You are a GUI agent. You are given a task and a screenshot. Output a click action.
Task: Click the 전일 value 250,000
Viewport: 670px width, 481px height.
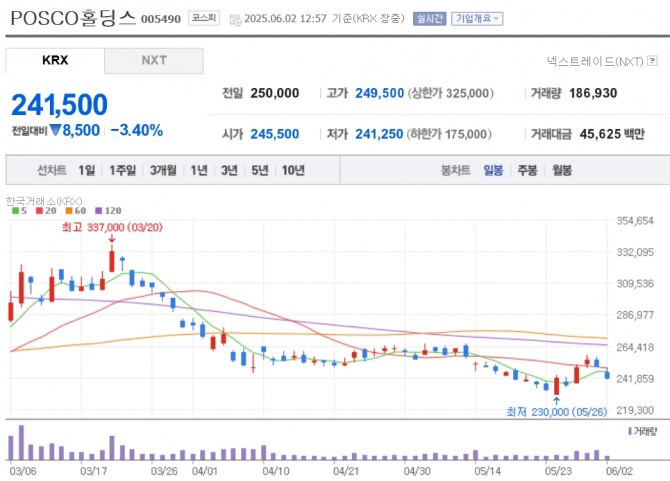coord(275,93)
